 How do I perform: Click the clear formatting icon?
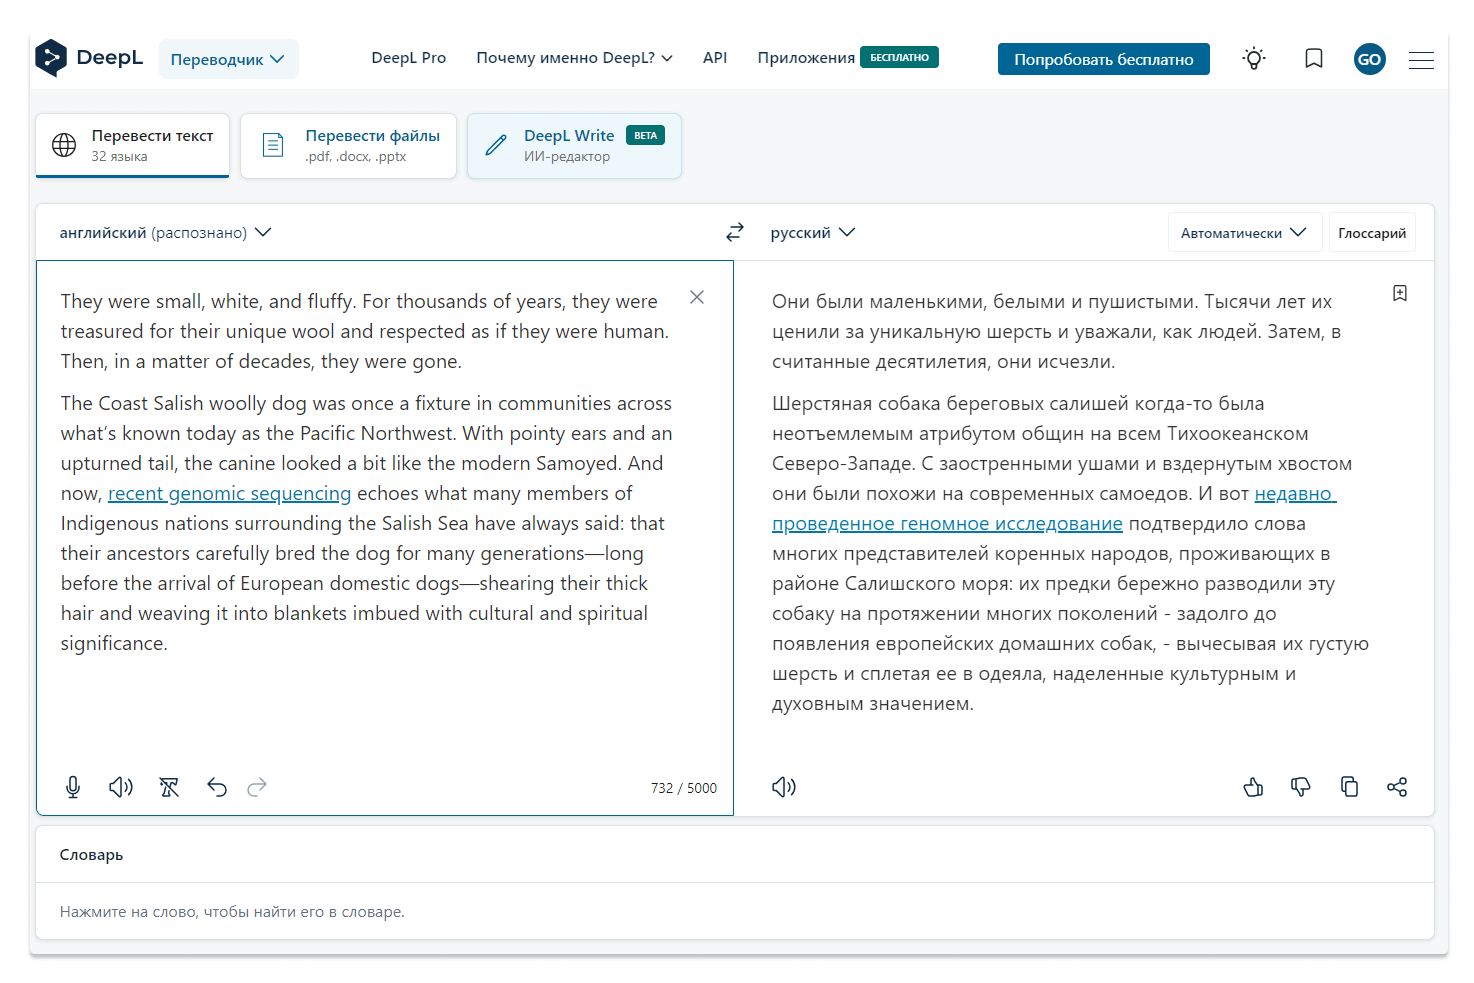pos(169,787)
